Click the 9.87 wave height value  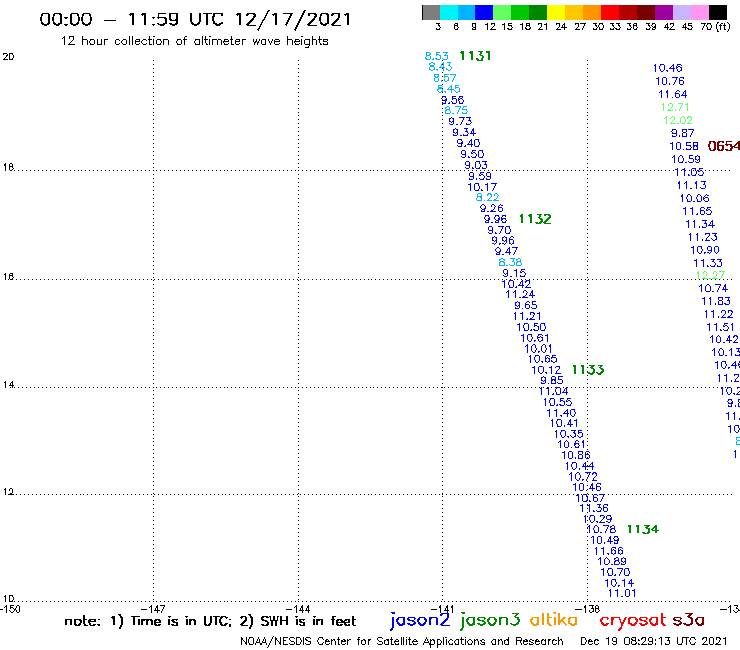(683, 133)
